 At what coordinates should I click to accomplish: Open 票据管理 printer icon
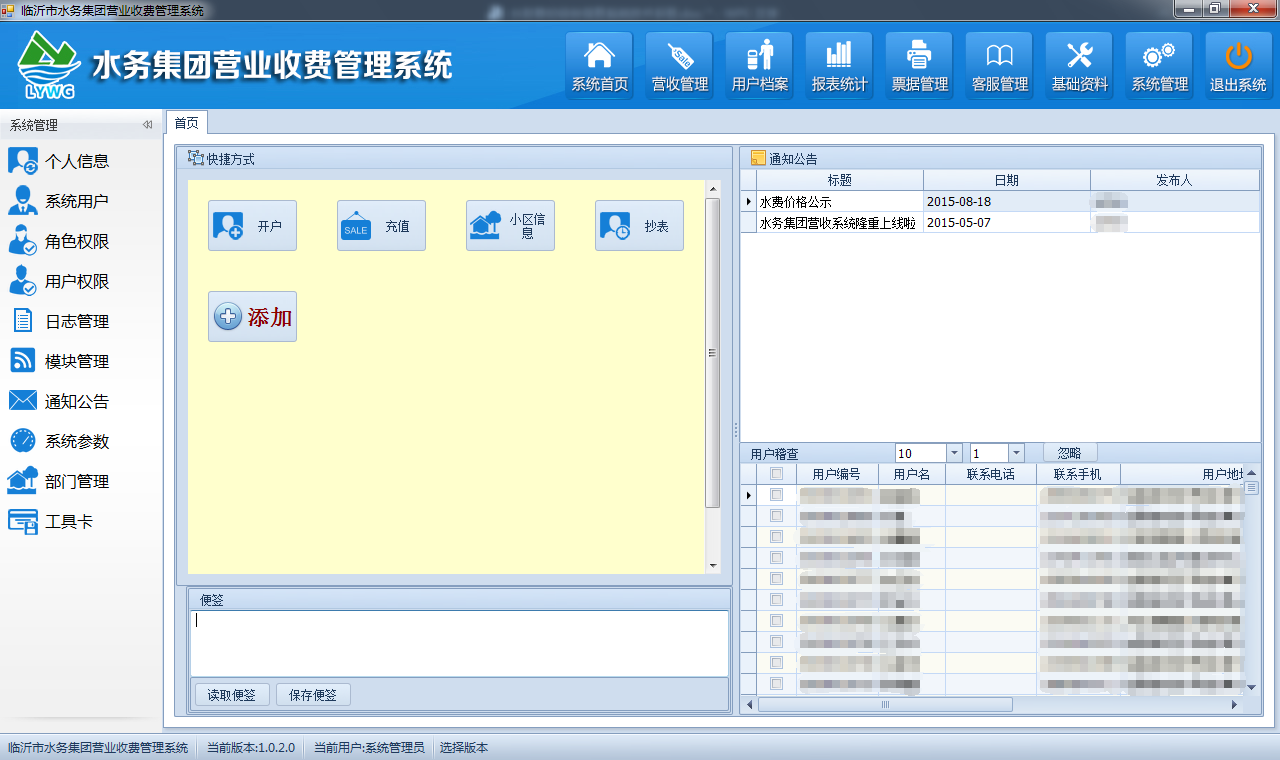coord(920,66)
